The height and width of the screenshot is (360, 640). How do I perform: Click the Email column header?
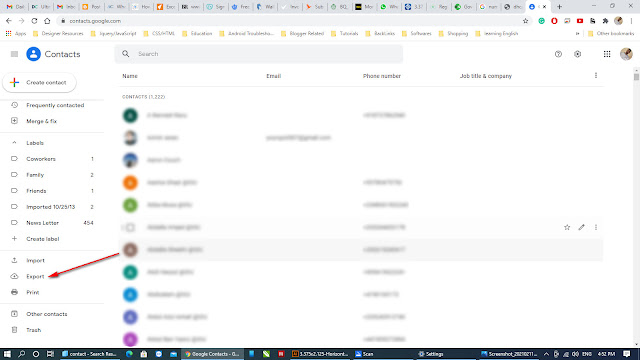[x=273, y=76]
